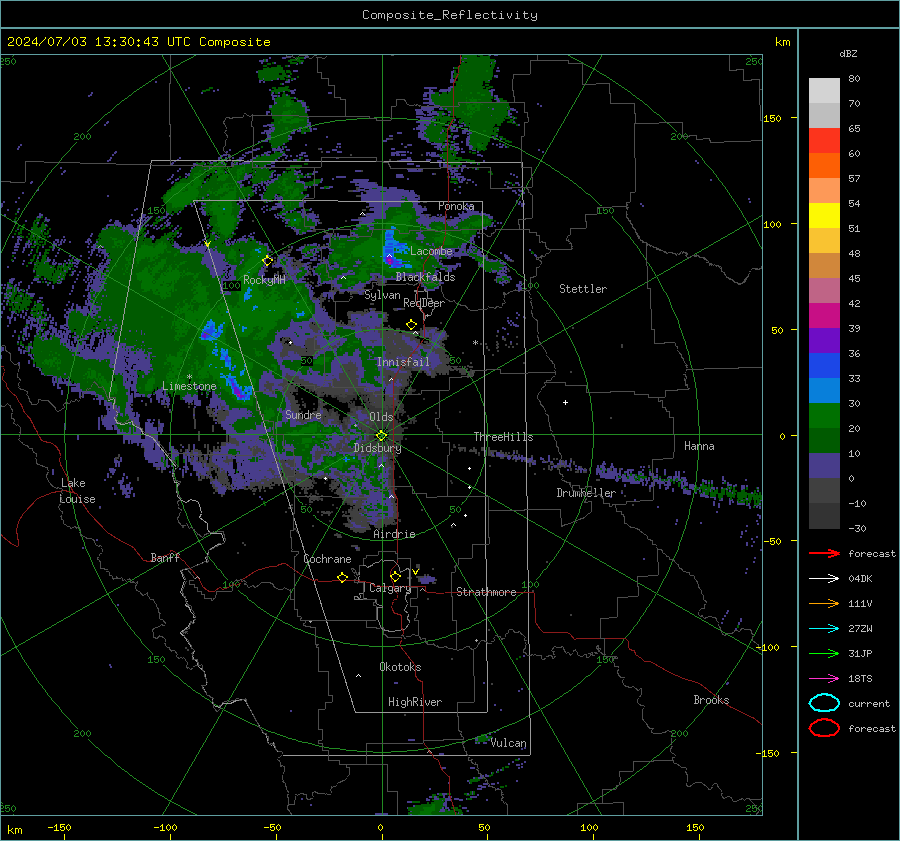Click the Banff label on the map

coord(165,557)
